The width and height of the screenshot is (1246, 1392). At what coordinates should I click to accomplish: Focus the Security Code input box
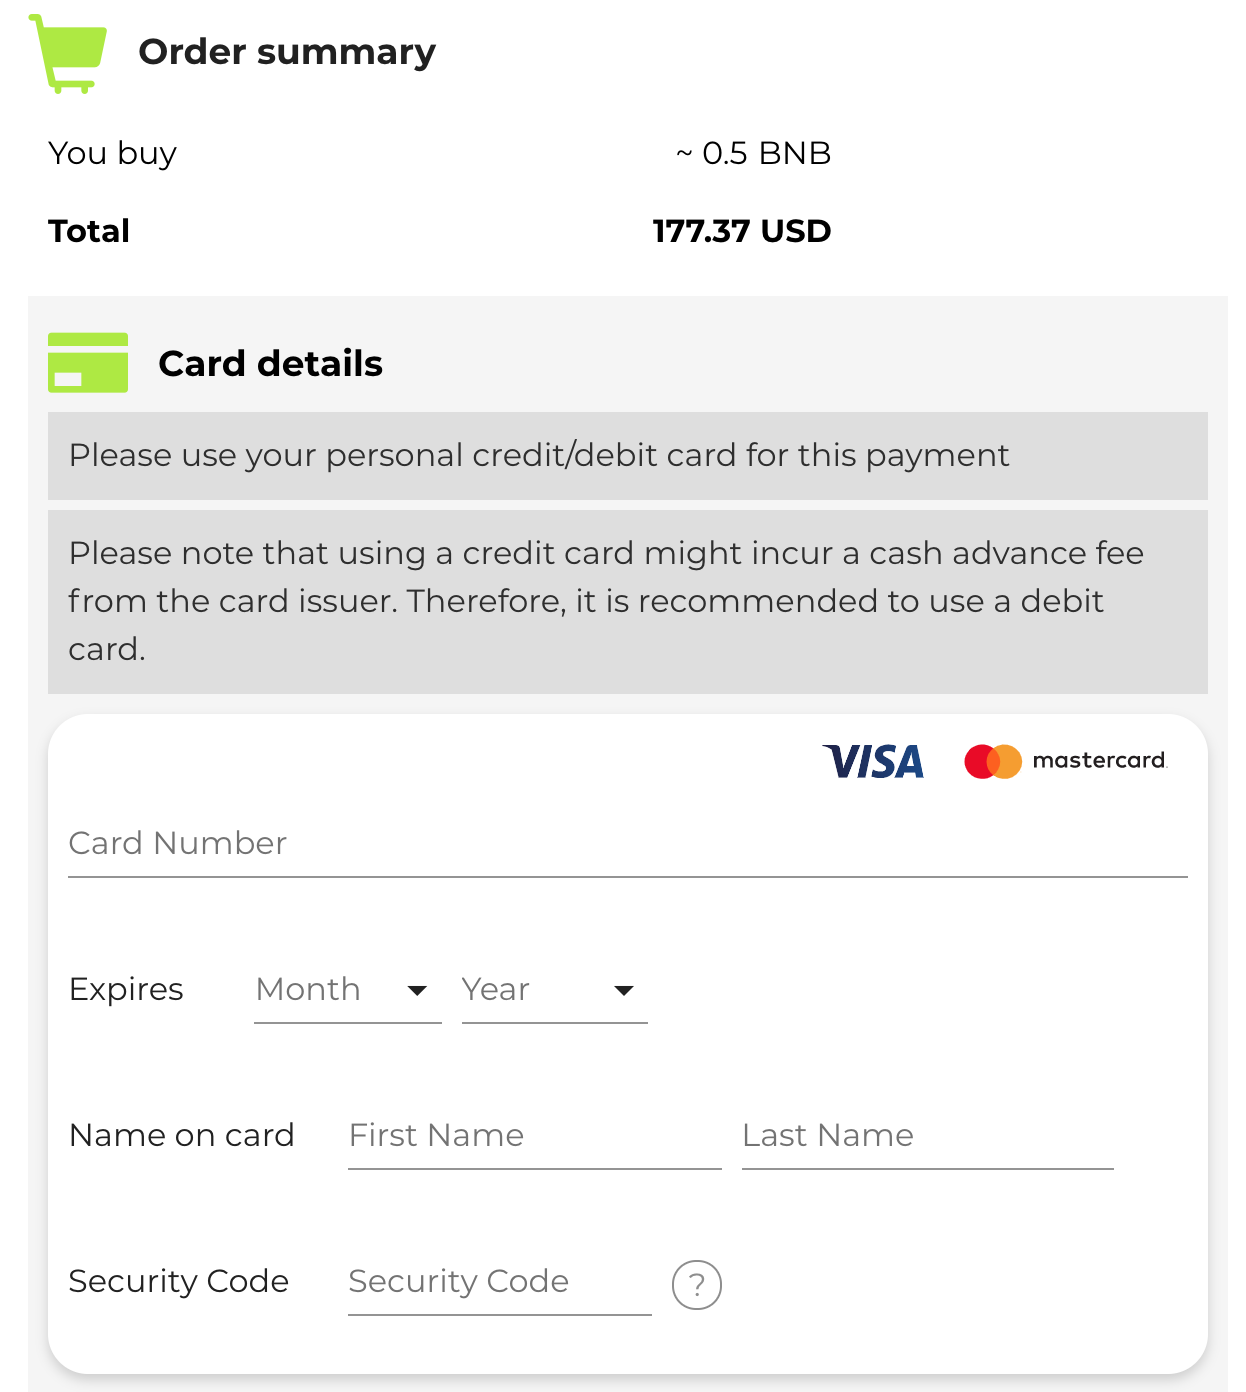[x=499, y=1282]
